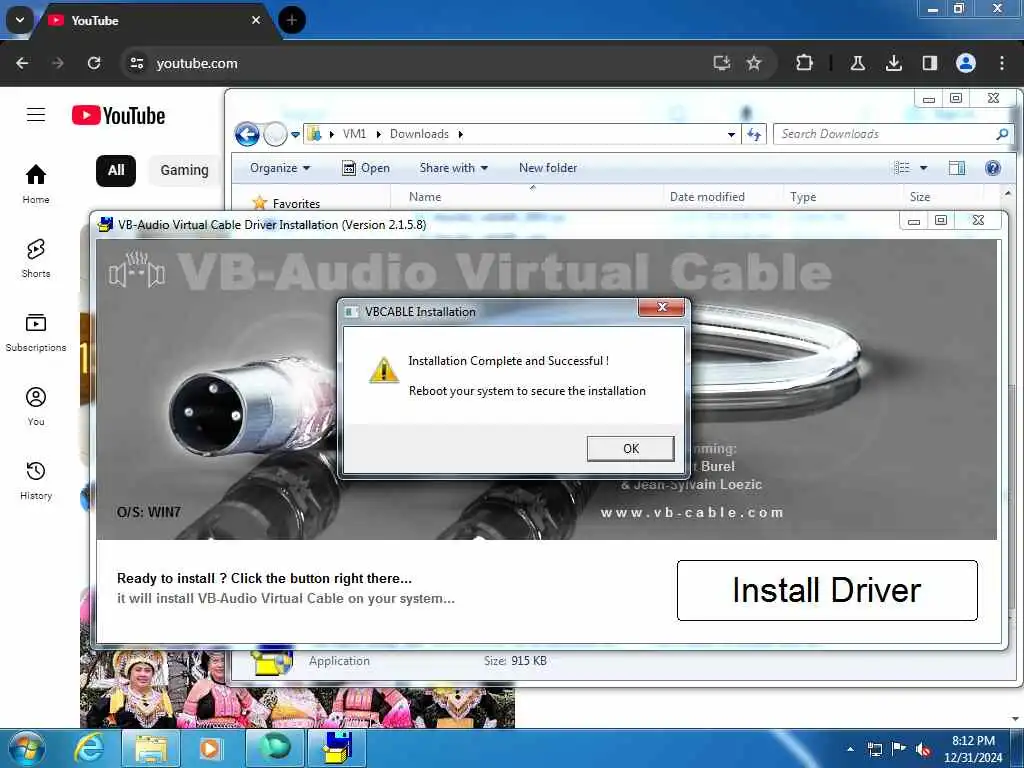Screen dimensions: 1024x768
Task: Select the All filter chip on YouTube
Action: pos(116,170)
